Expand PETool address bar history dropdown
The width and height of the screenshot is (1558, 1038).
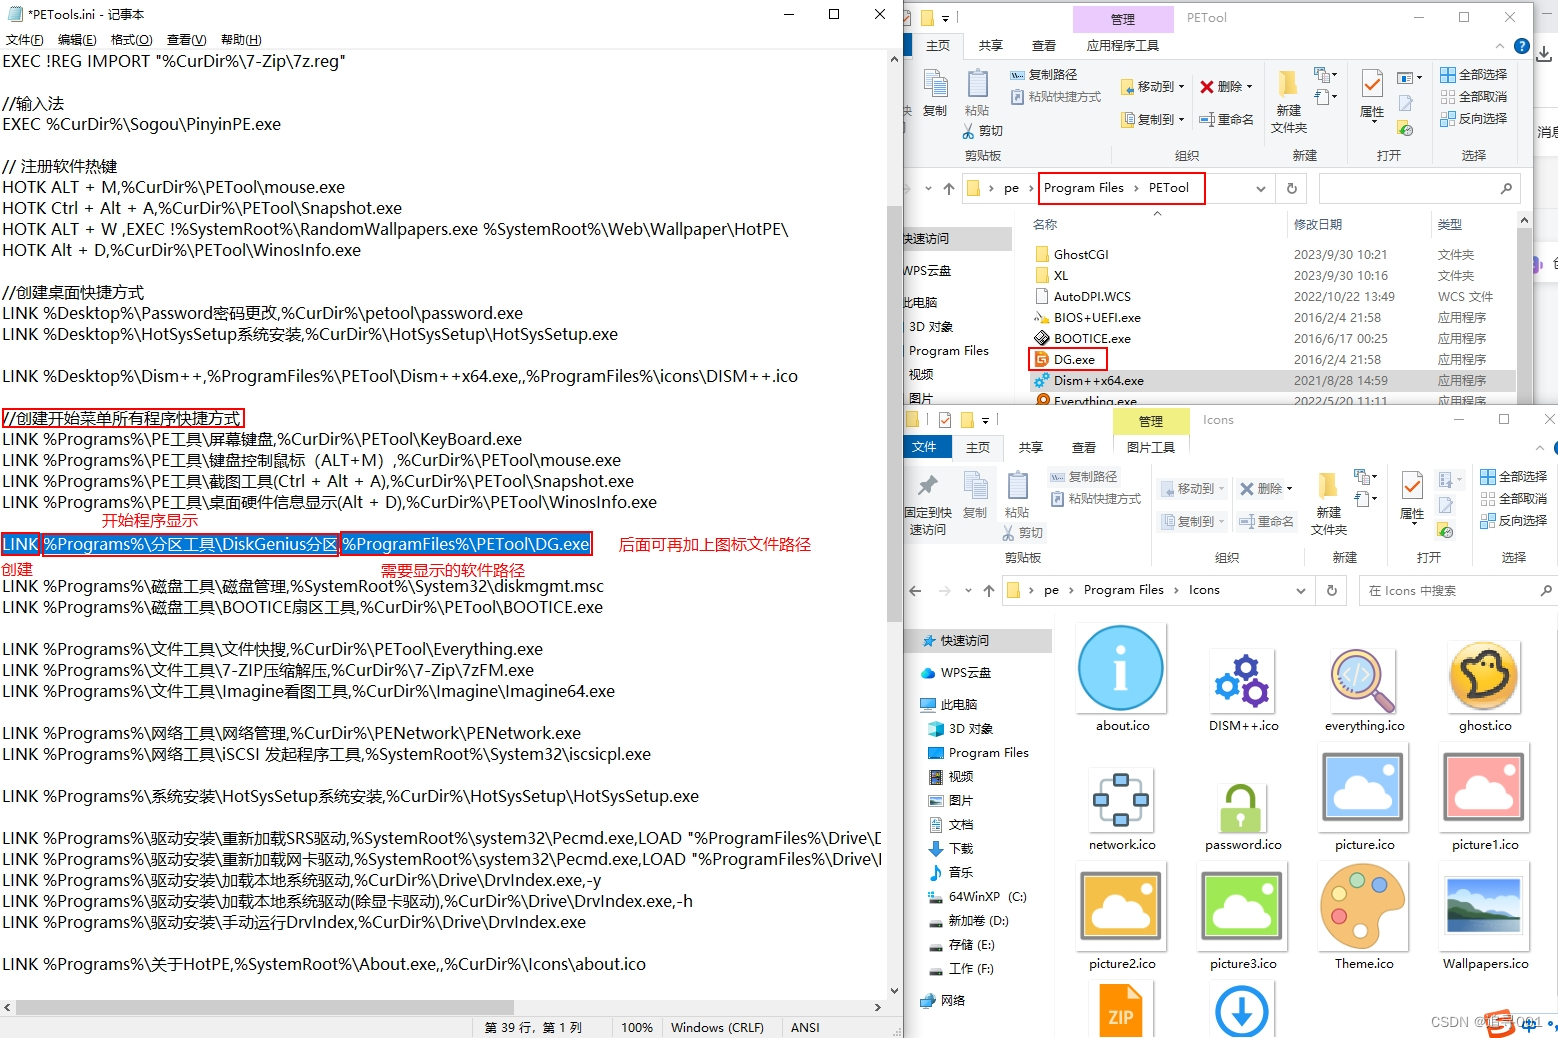tap(1260, 188)
